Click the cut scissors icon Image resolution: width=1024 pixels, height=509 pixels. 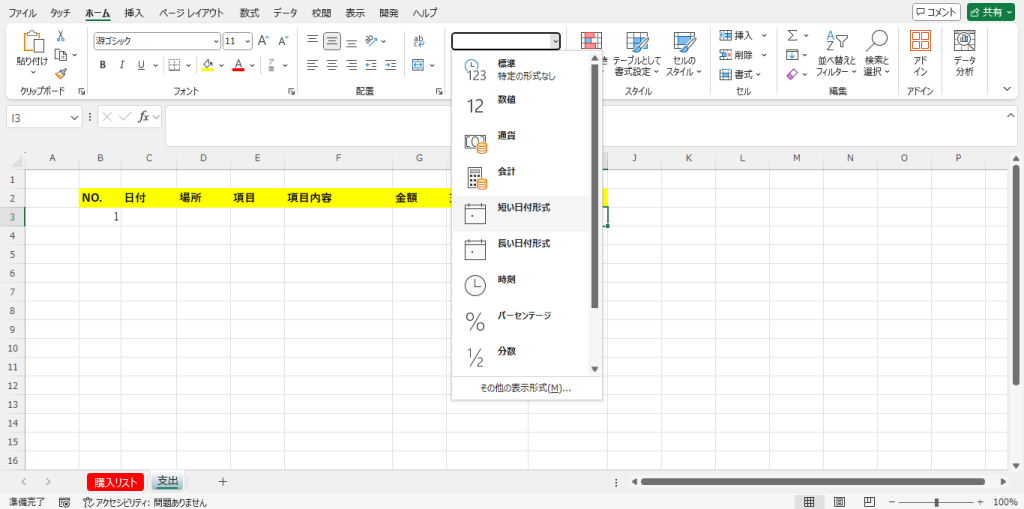(x=61, y=35)
